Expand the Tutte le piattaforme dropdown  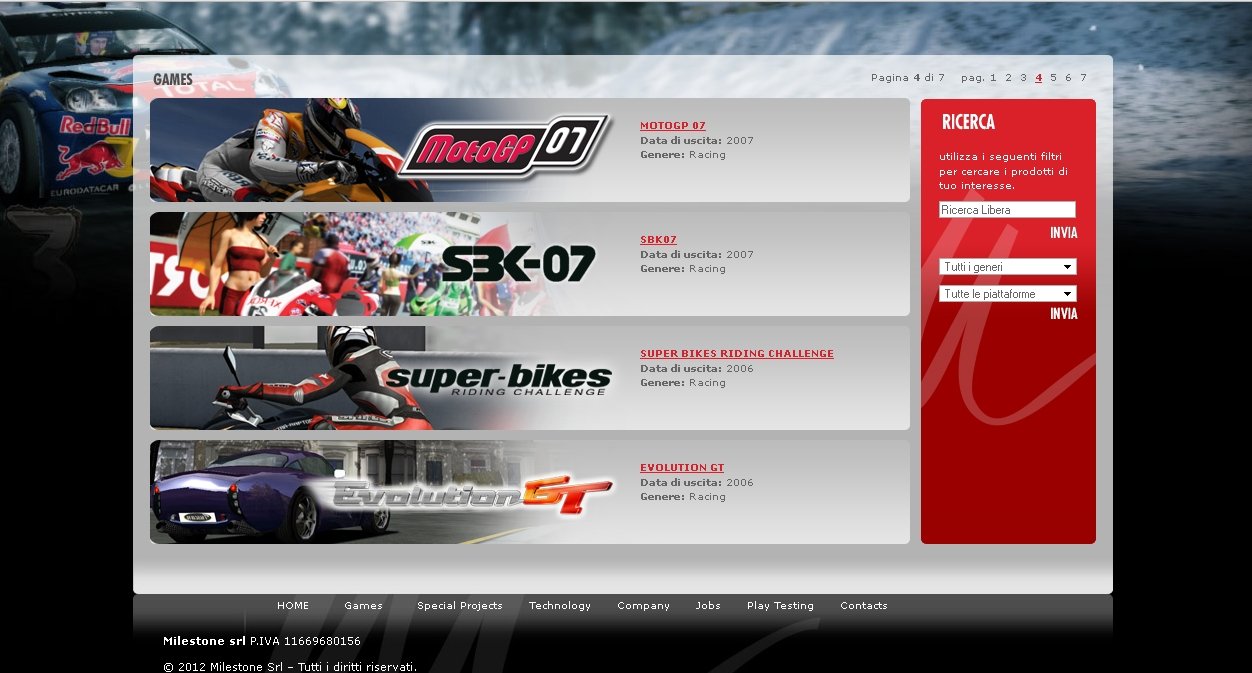[x=1008, y=294]
